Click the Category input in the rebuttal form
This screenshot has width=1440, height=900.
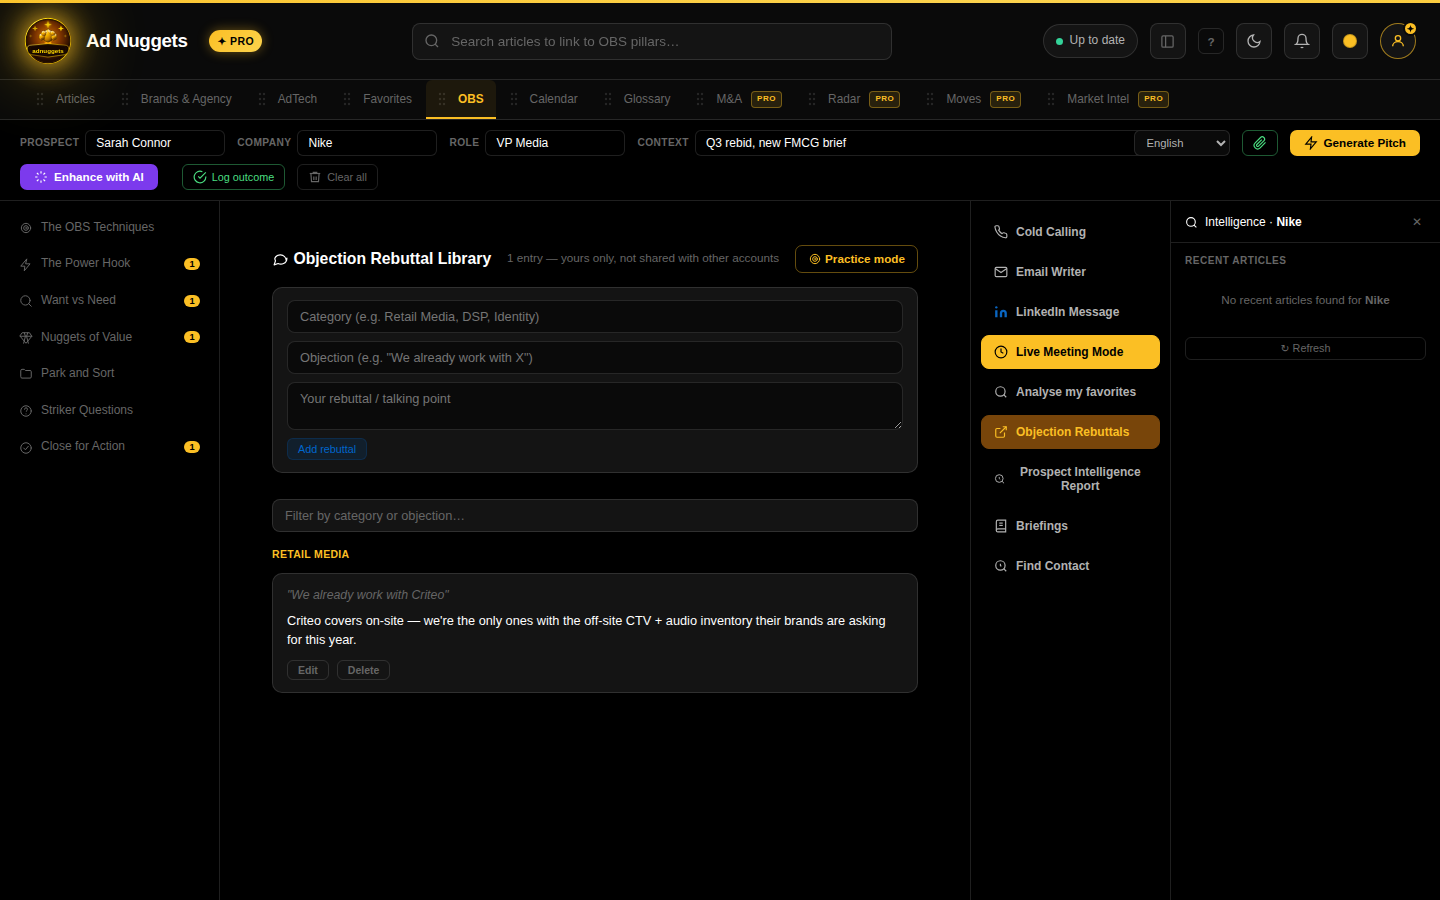(x=595, y=317)
